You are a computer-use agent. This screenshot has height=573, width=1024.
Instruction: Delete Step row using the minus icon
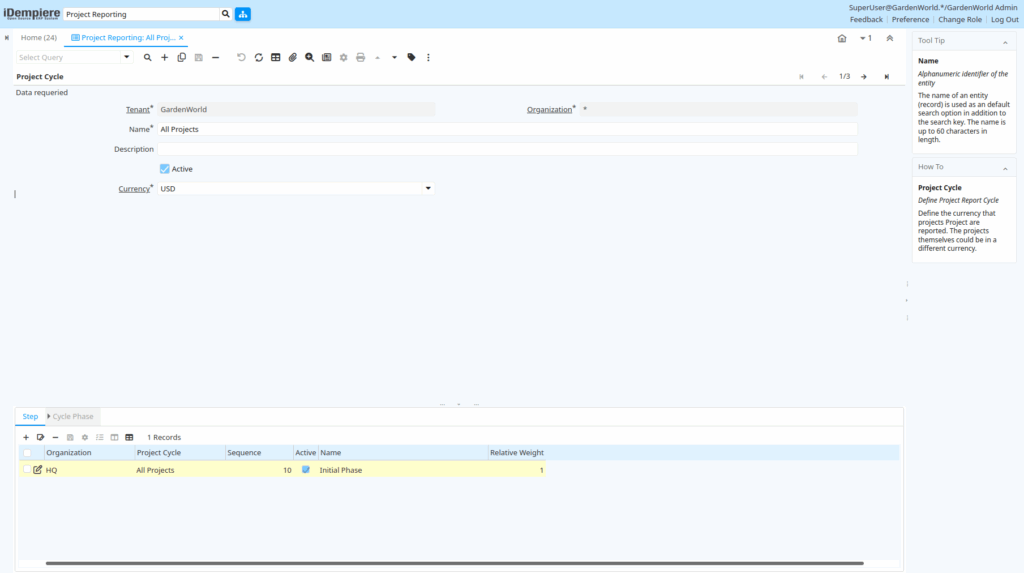(56, 437)
